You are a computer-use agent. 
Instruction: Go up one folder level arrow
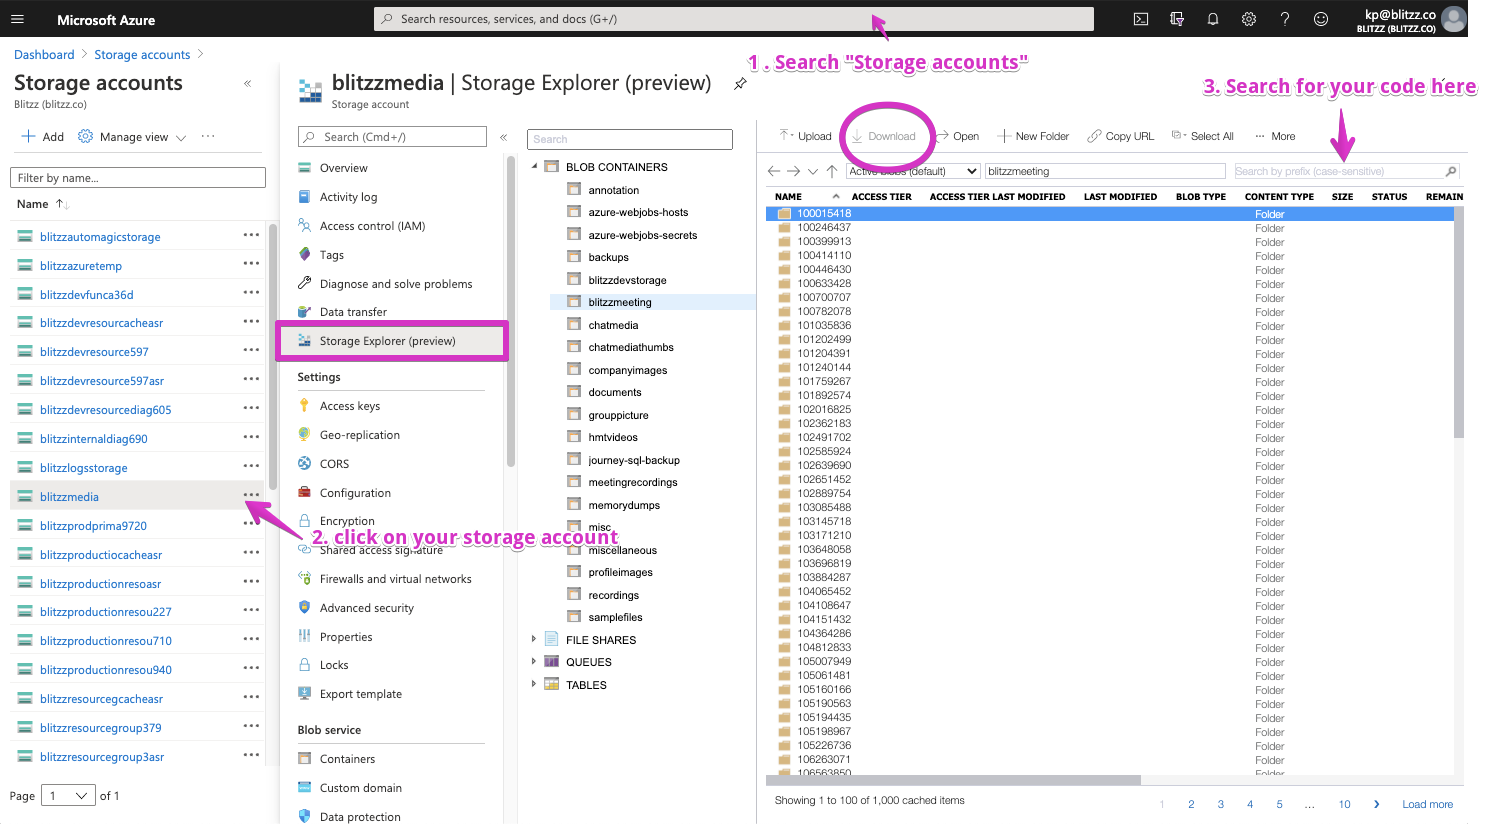click(832, 171)
